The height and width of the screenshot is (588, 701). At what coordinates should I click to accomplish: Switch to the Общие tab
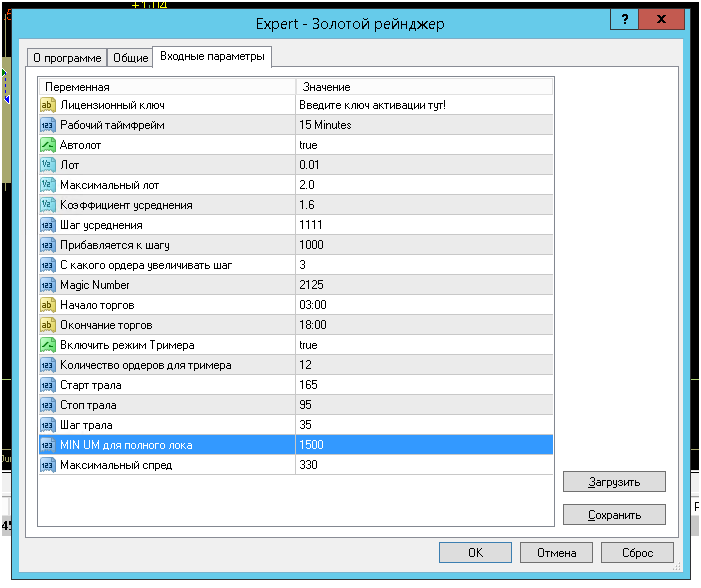pos(130,58)
